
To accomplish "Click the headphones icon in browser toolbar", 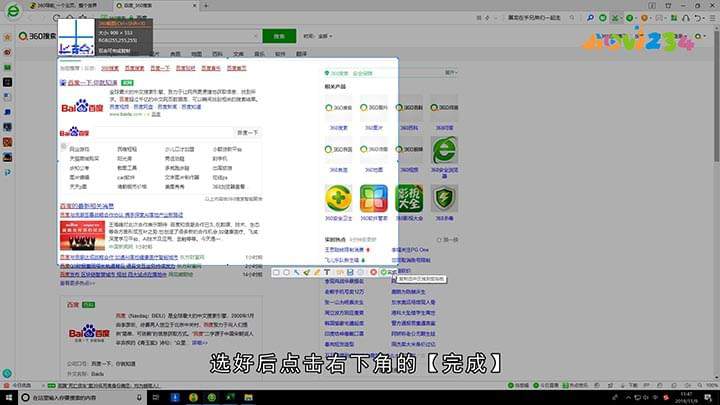I will (x=686, y=18).
